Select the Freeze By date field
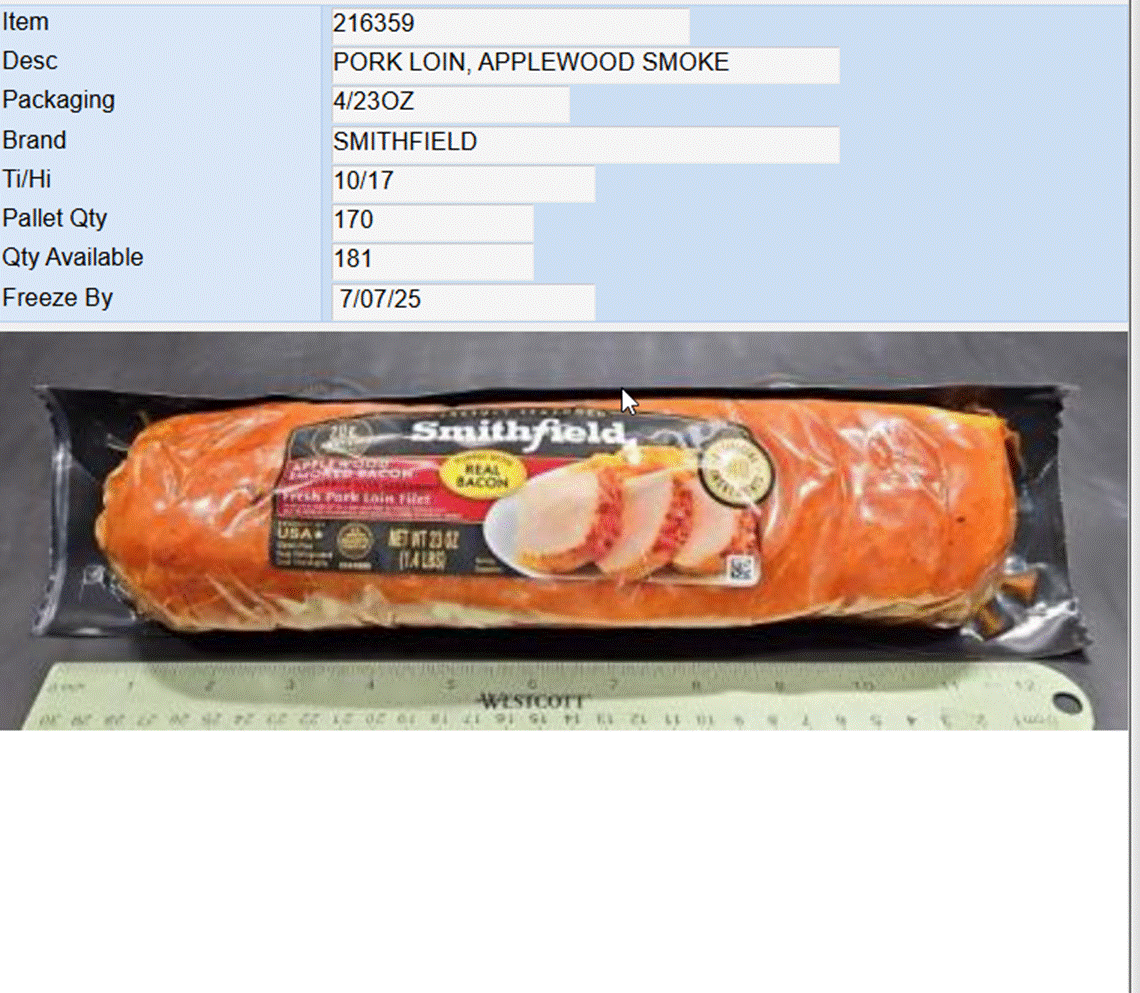This screenshot has height=993, width=1140. [x=463, y=300]
